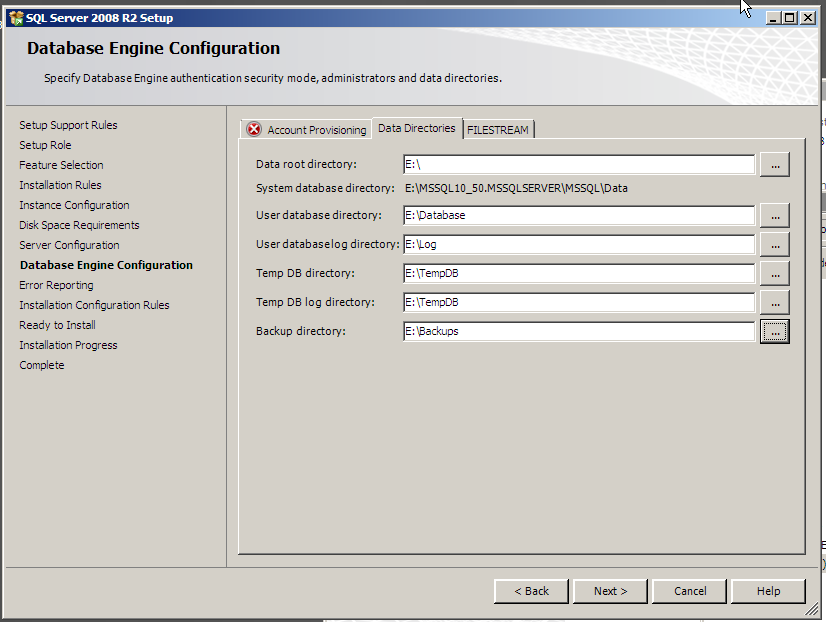Select the Ready to Install step
This screenshot has width=826, height=622.
point(57,325)
